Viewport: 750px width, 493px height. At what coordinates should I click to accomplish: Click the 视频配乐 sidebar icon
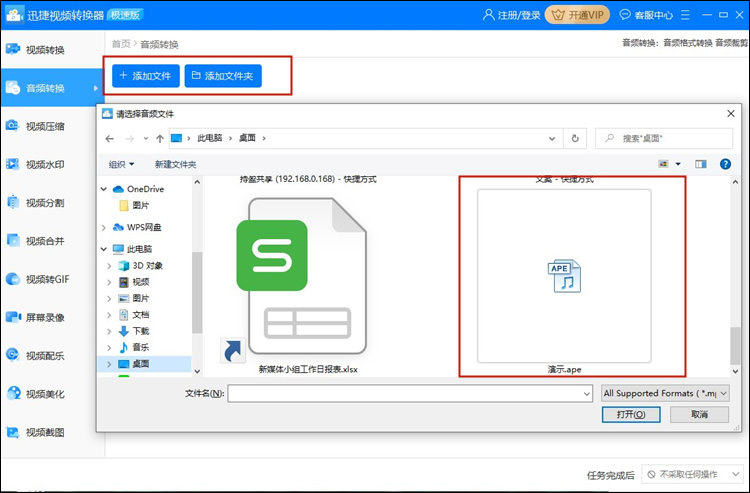coord(13,355)
